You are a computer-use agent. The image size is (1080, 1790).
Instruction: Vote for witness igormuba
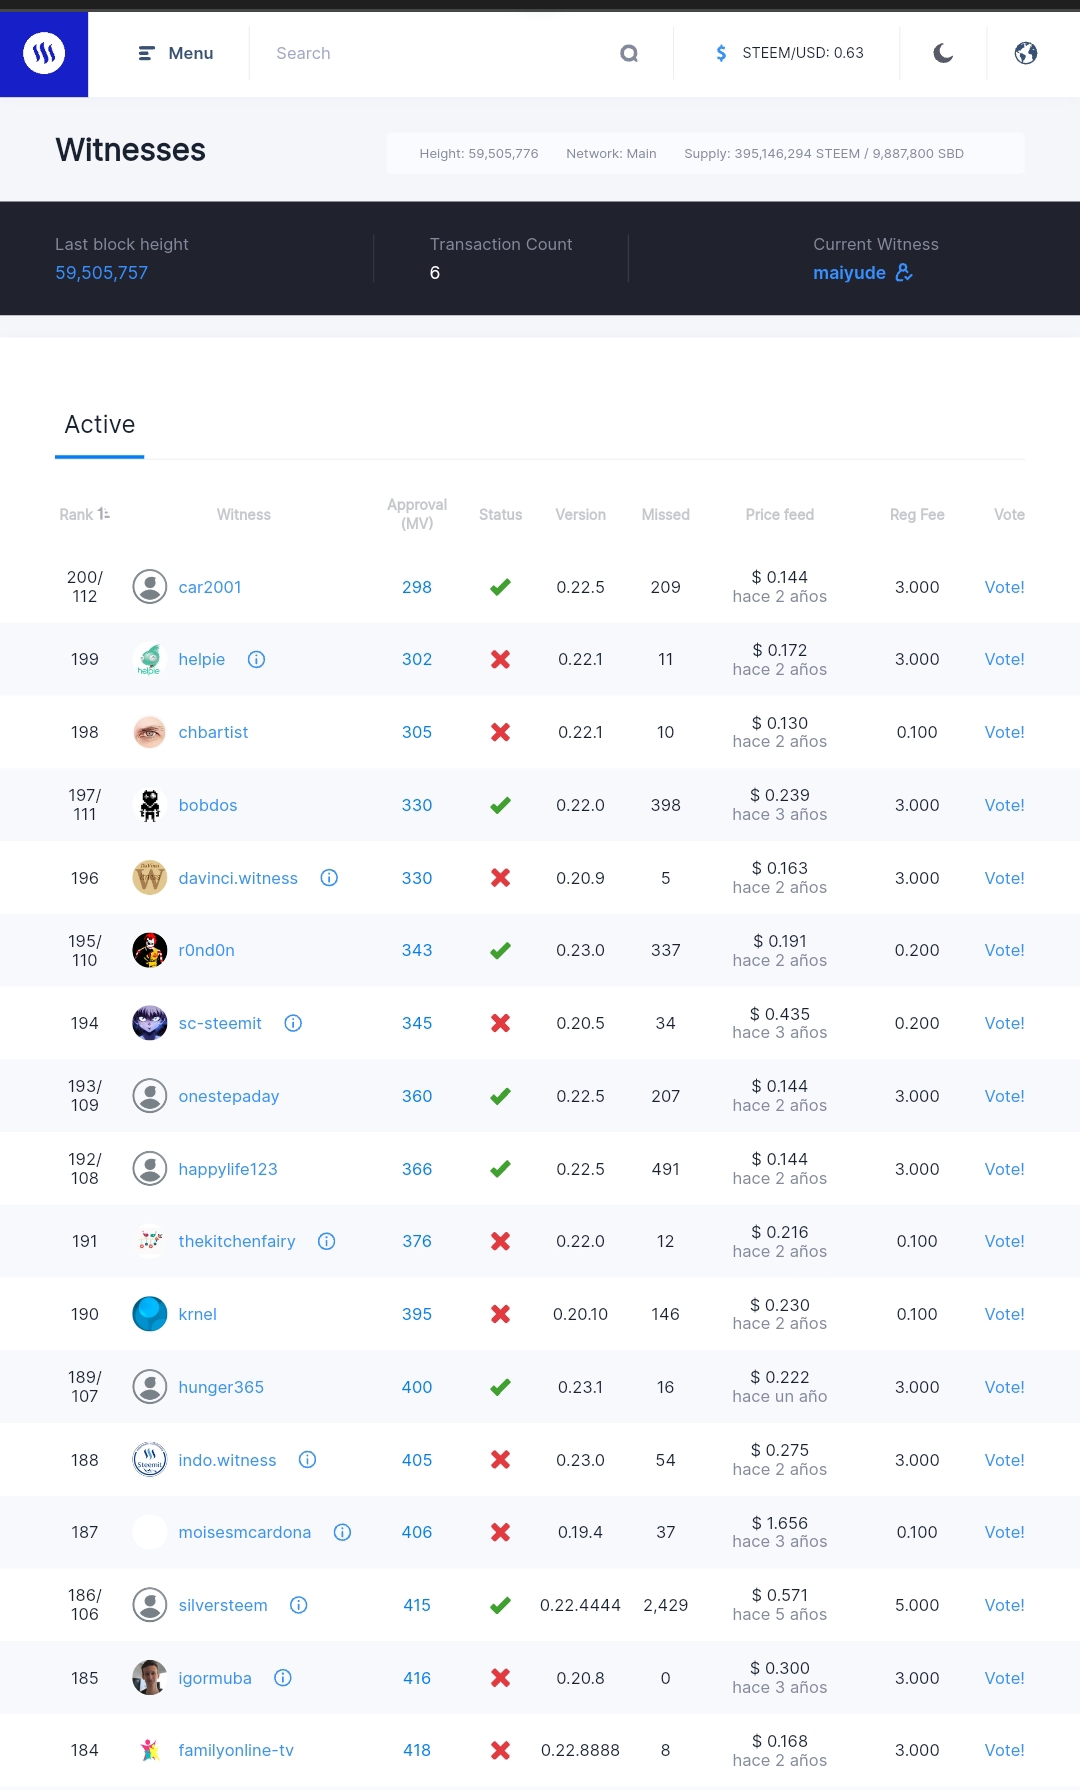1004,1678
